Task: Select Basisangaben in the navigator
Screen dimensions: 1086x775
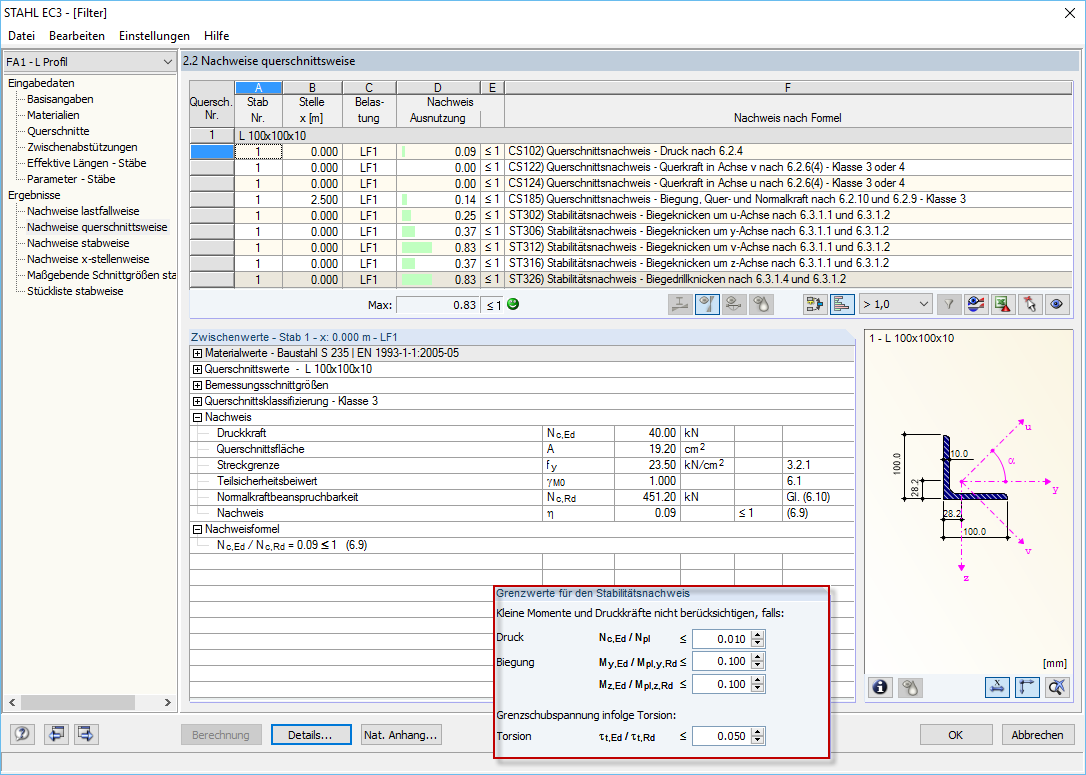Action: (60, 99)
